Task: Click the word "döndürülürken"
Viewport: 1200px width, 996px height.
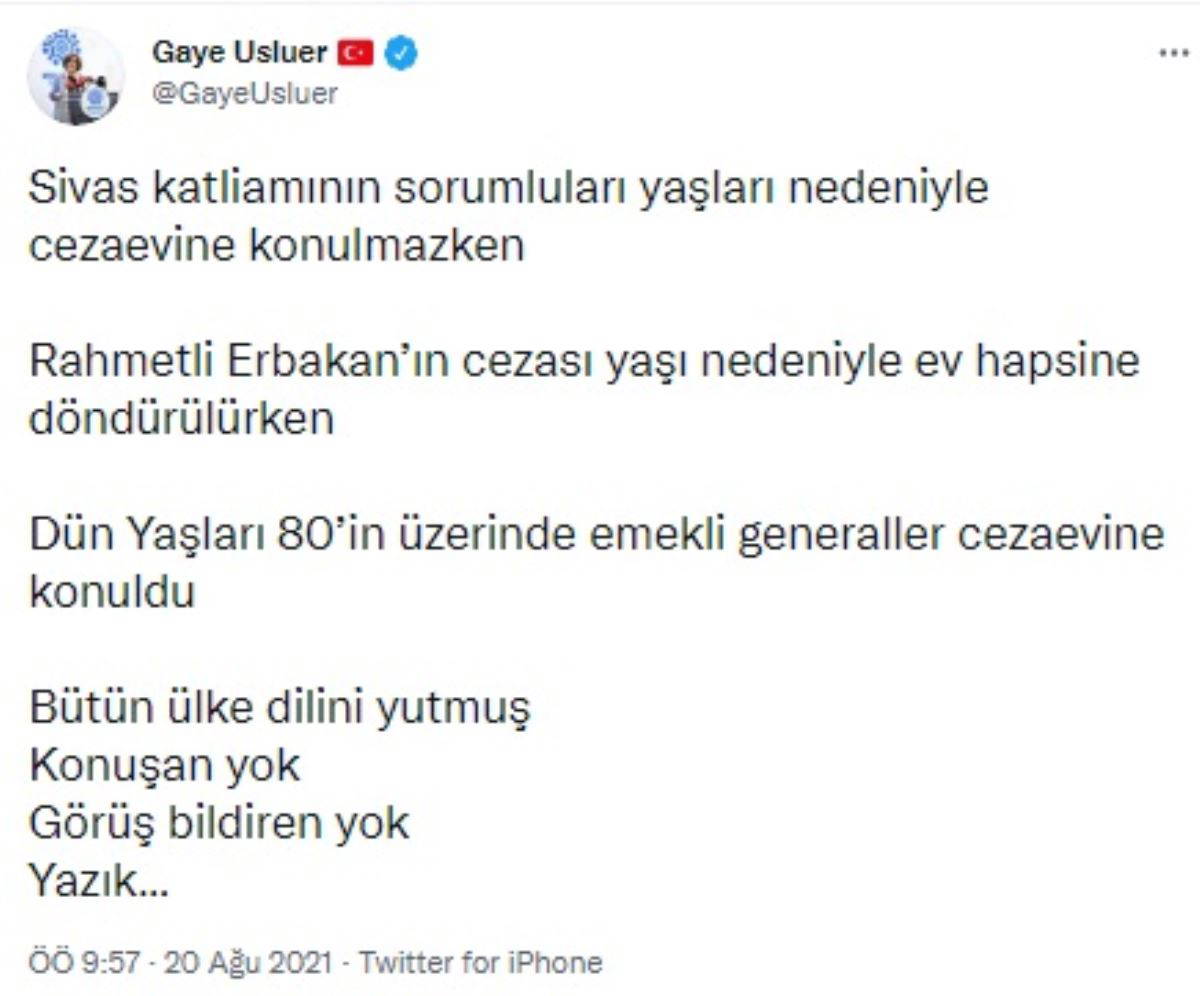Action: click(182, 418)
